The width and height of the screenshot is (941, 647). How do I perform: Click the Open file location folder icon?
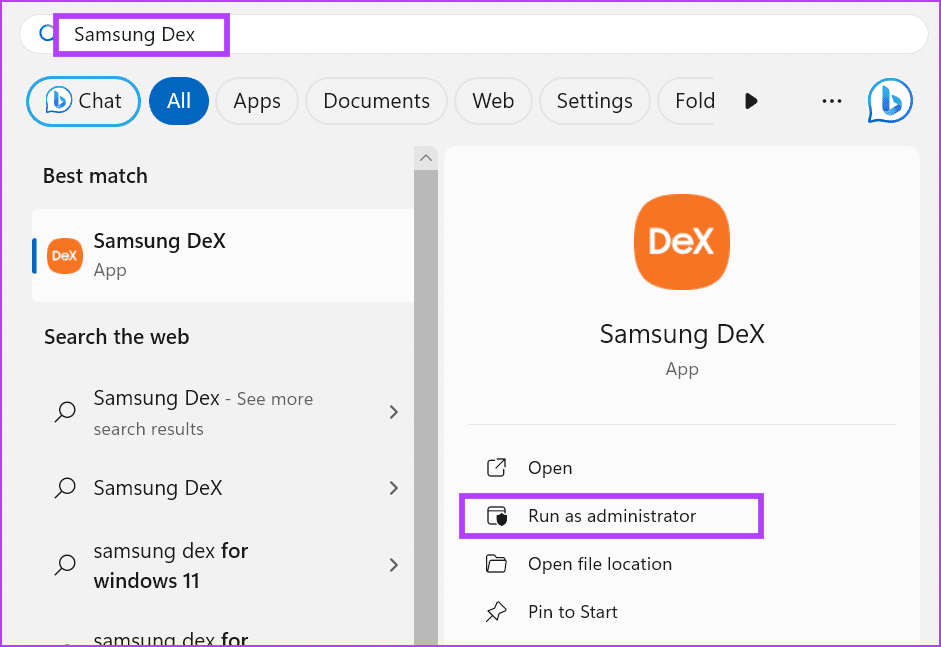tap(496, 564)
